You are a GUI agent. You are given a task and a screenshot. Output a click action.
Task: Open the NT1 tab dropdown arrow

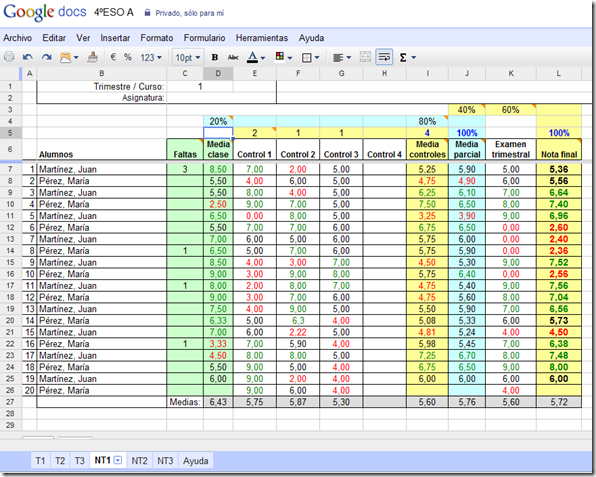tap(118, 461)
